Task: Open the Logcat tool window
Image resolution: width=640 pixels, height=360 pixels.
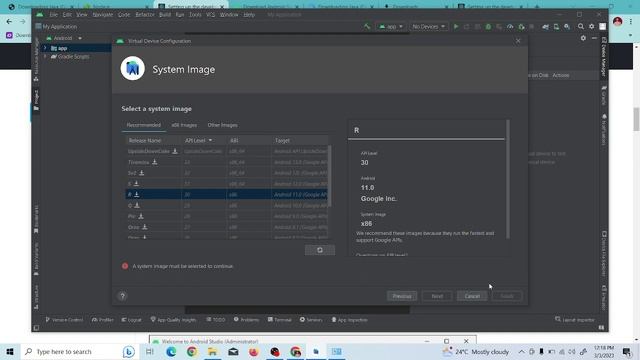Action: click(131, 320)
